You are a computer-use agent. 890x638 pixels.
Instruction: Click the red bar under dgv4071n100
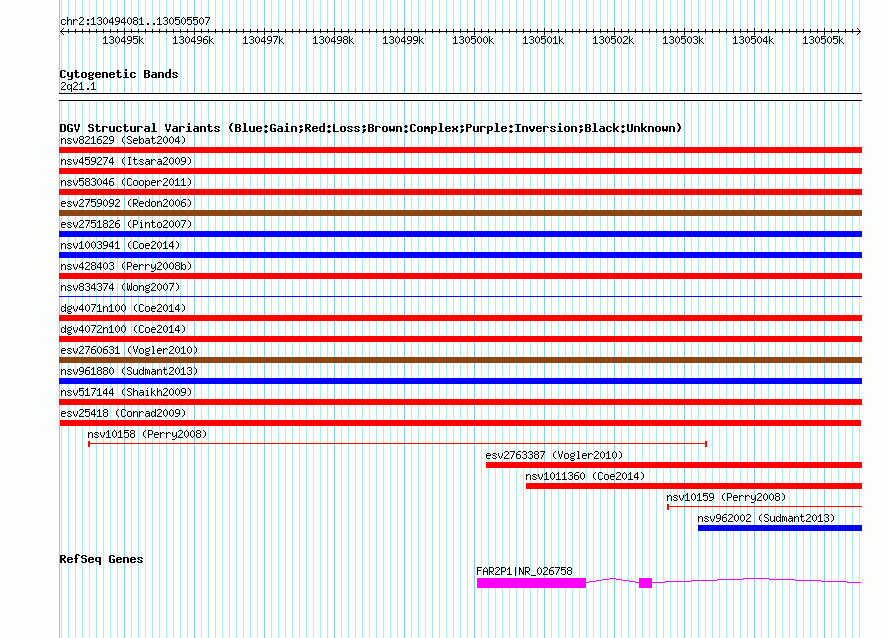(x=460, y=318)
